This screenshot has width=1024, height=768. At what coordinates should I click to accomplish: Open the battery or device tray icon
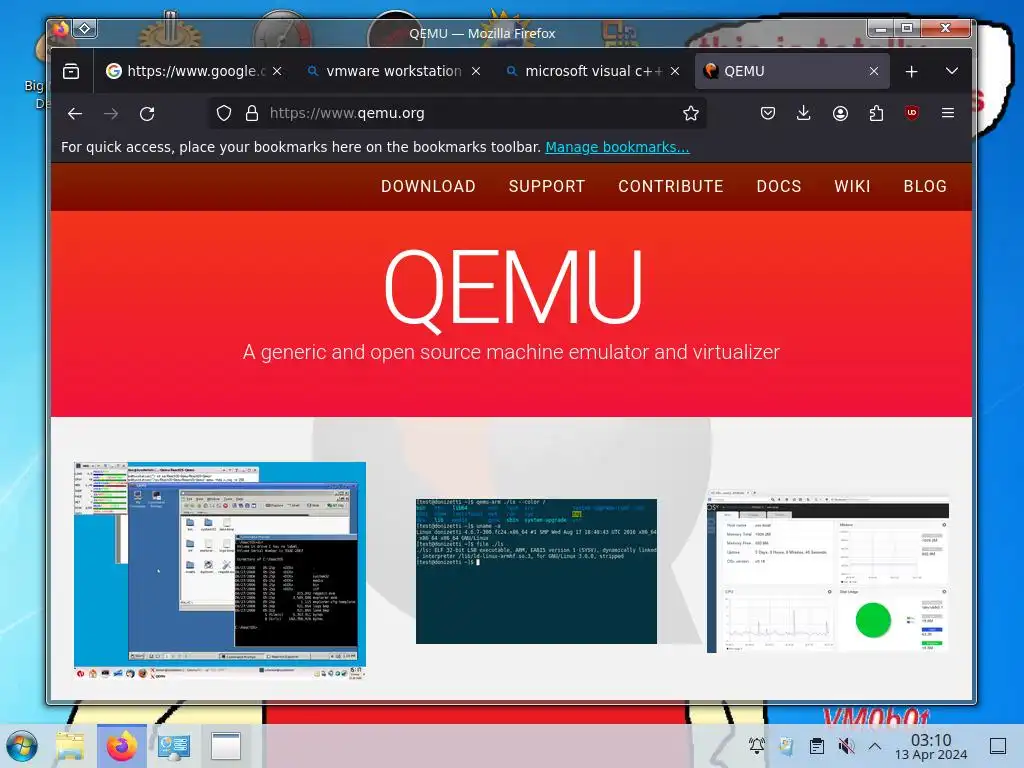coord(786,746)
